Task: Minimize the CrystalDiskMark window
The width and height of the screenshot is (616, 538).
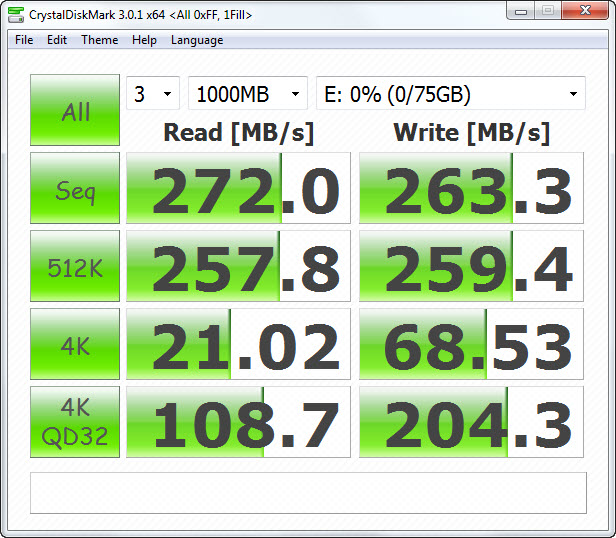Action: 521,13
